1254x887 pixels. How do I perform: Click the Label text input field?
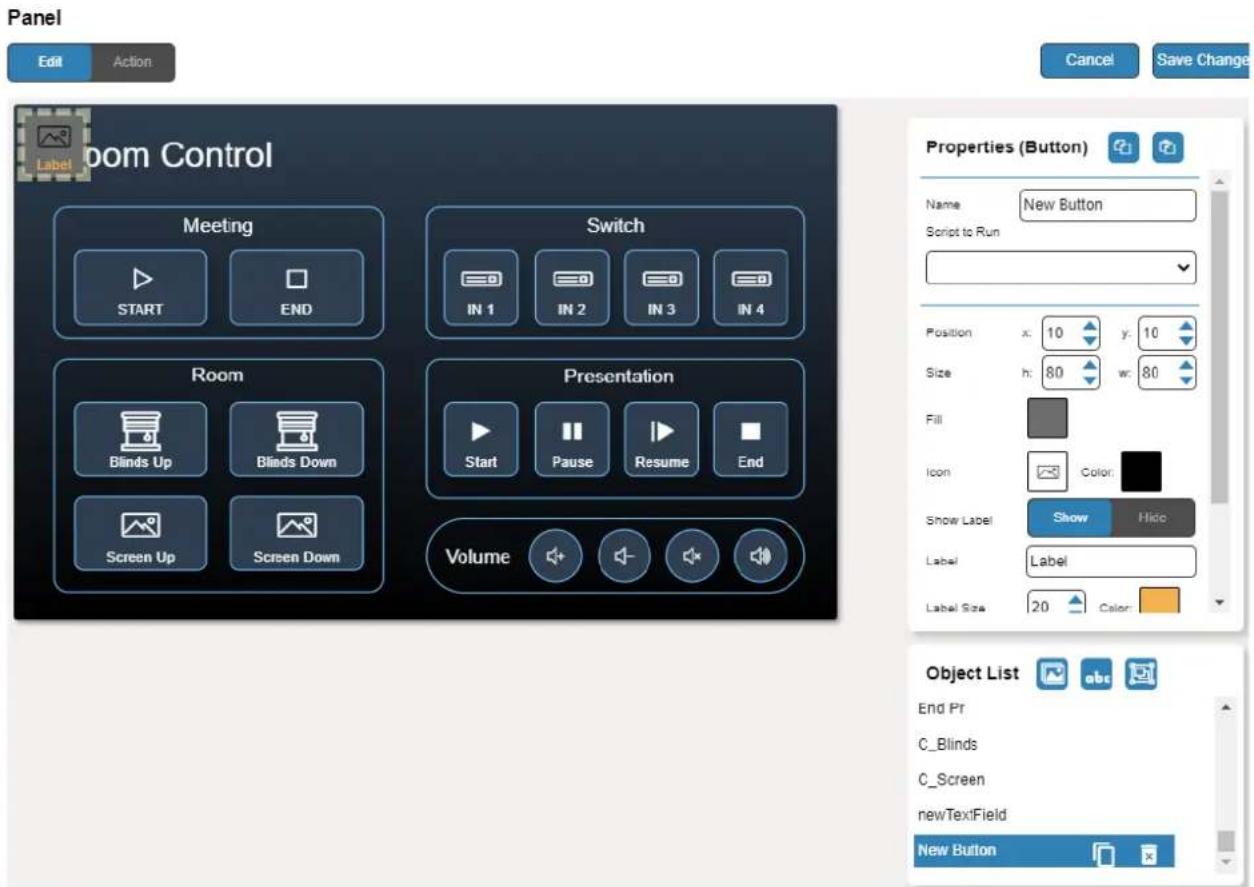1111,561
